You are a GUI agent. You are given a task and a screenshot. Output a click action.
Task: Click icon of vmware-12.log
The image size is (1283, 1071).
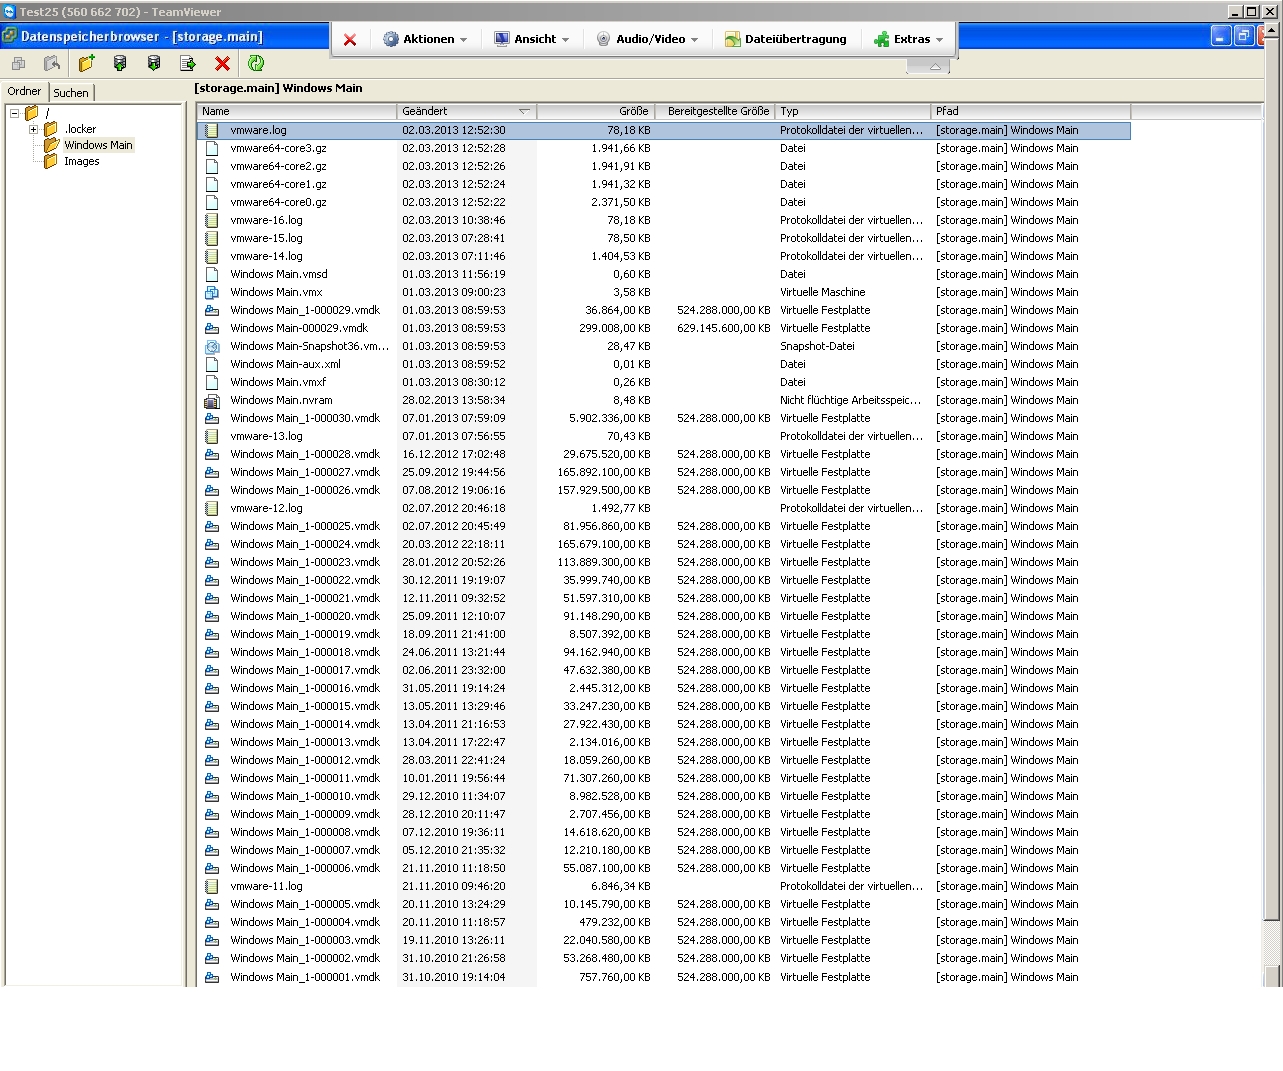[212, 508]
